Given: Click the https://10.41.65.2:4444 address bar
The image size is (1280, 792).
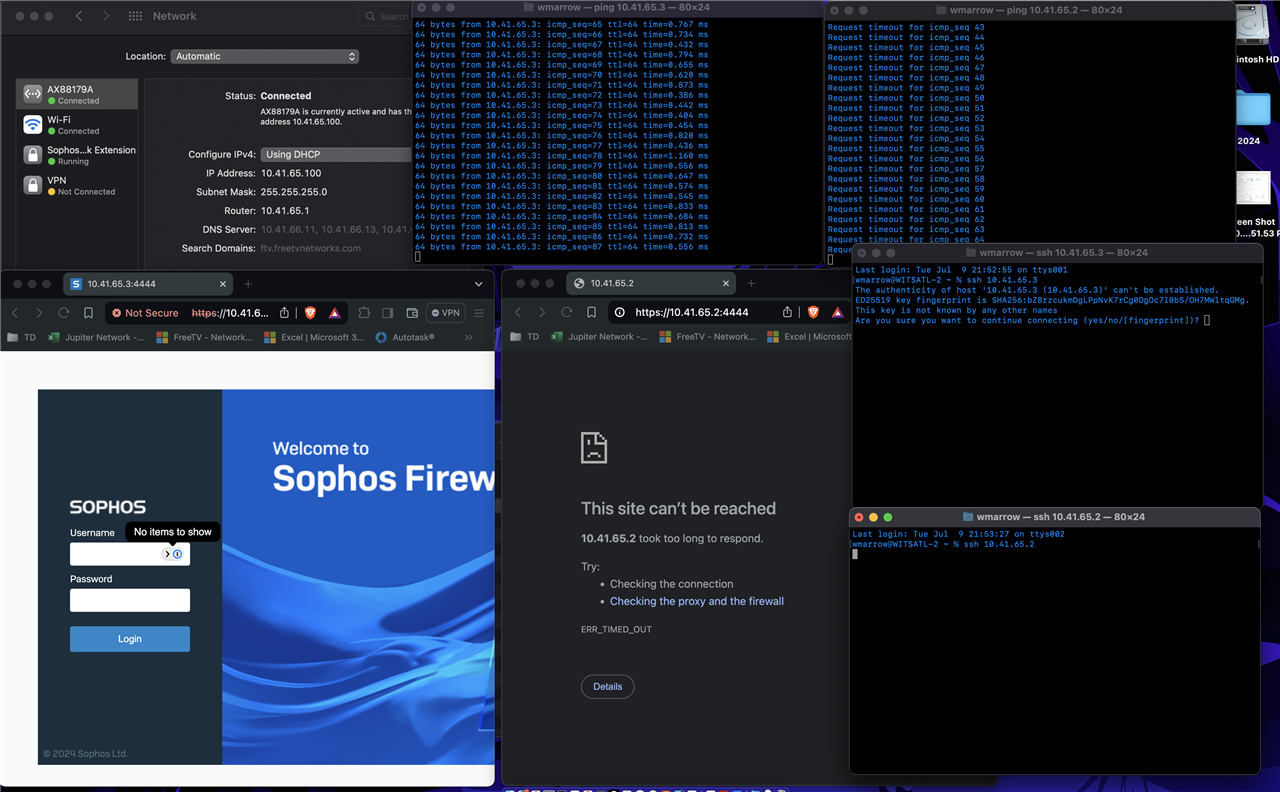Looking at the screenshot, I should [692, 313].
